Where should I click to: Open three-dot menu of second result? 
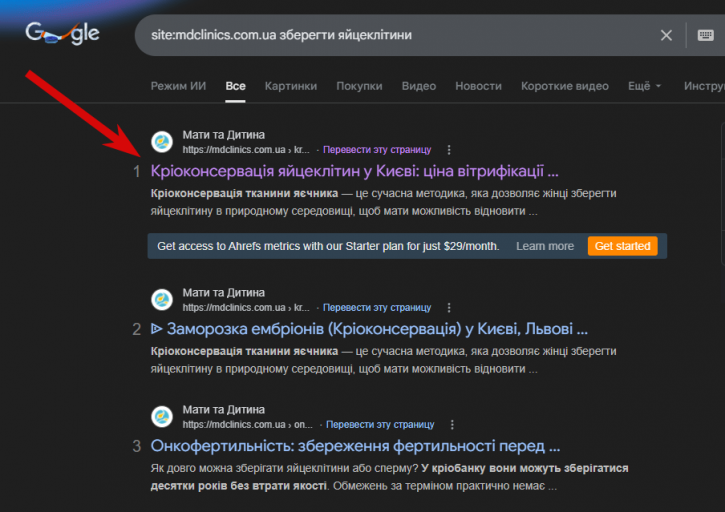click(449, 308)
